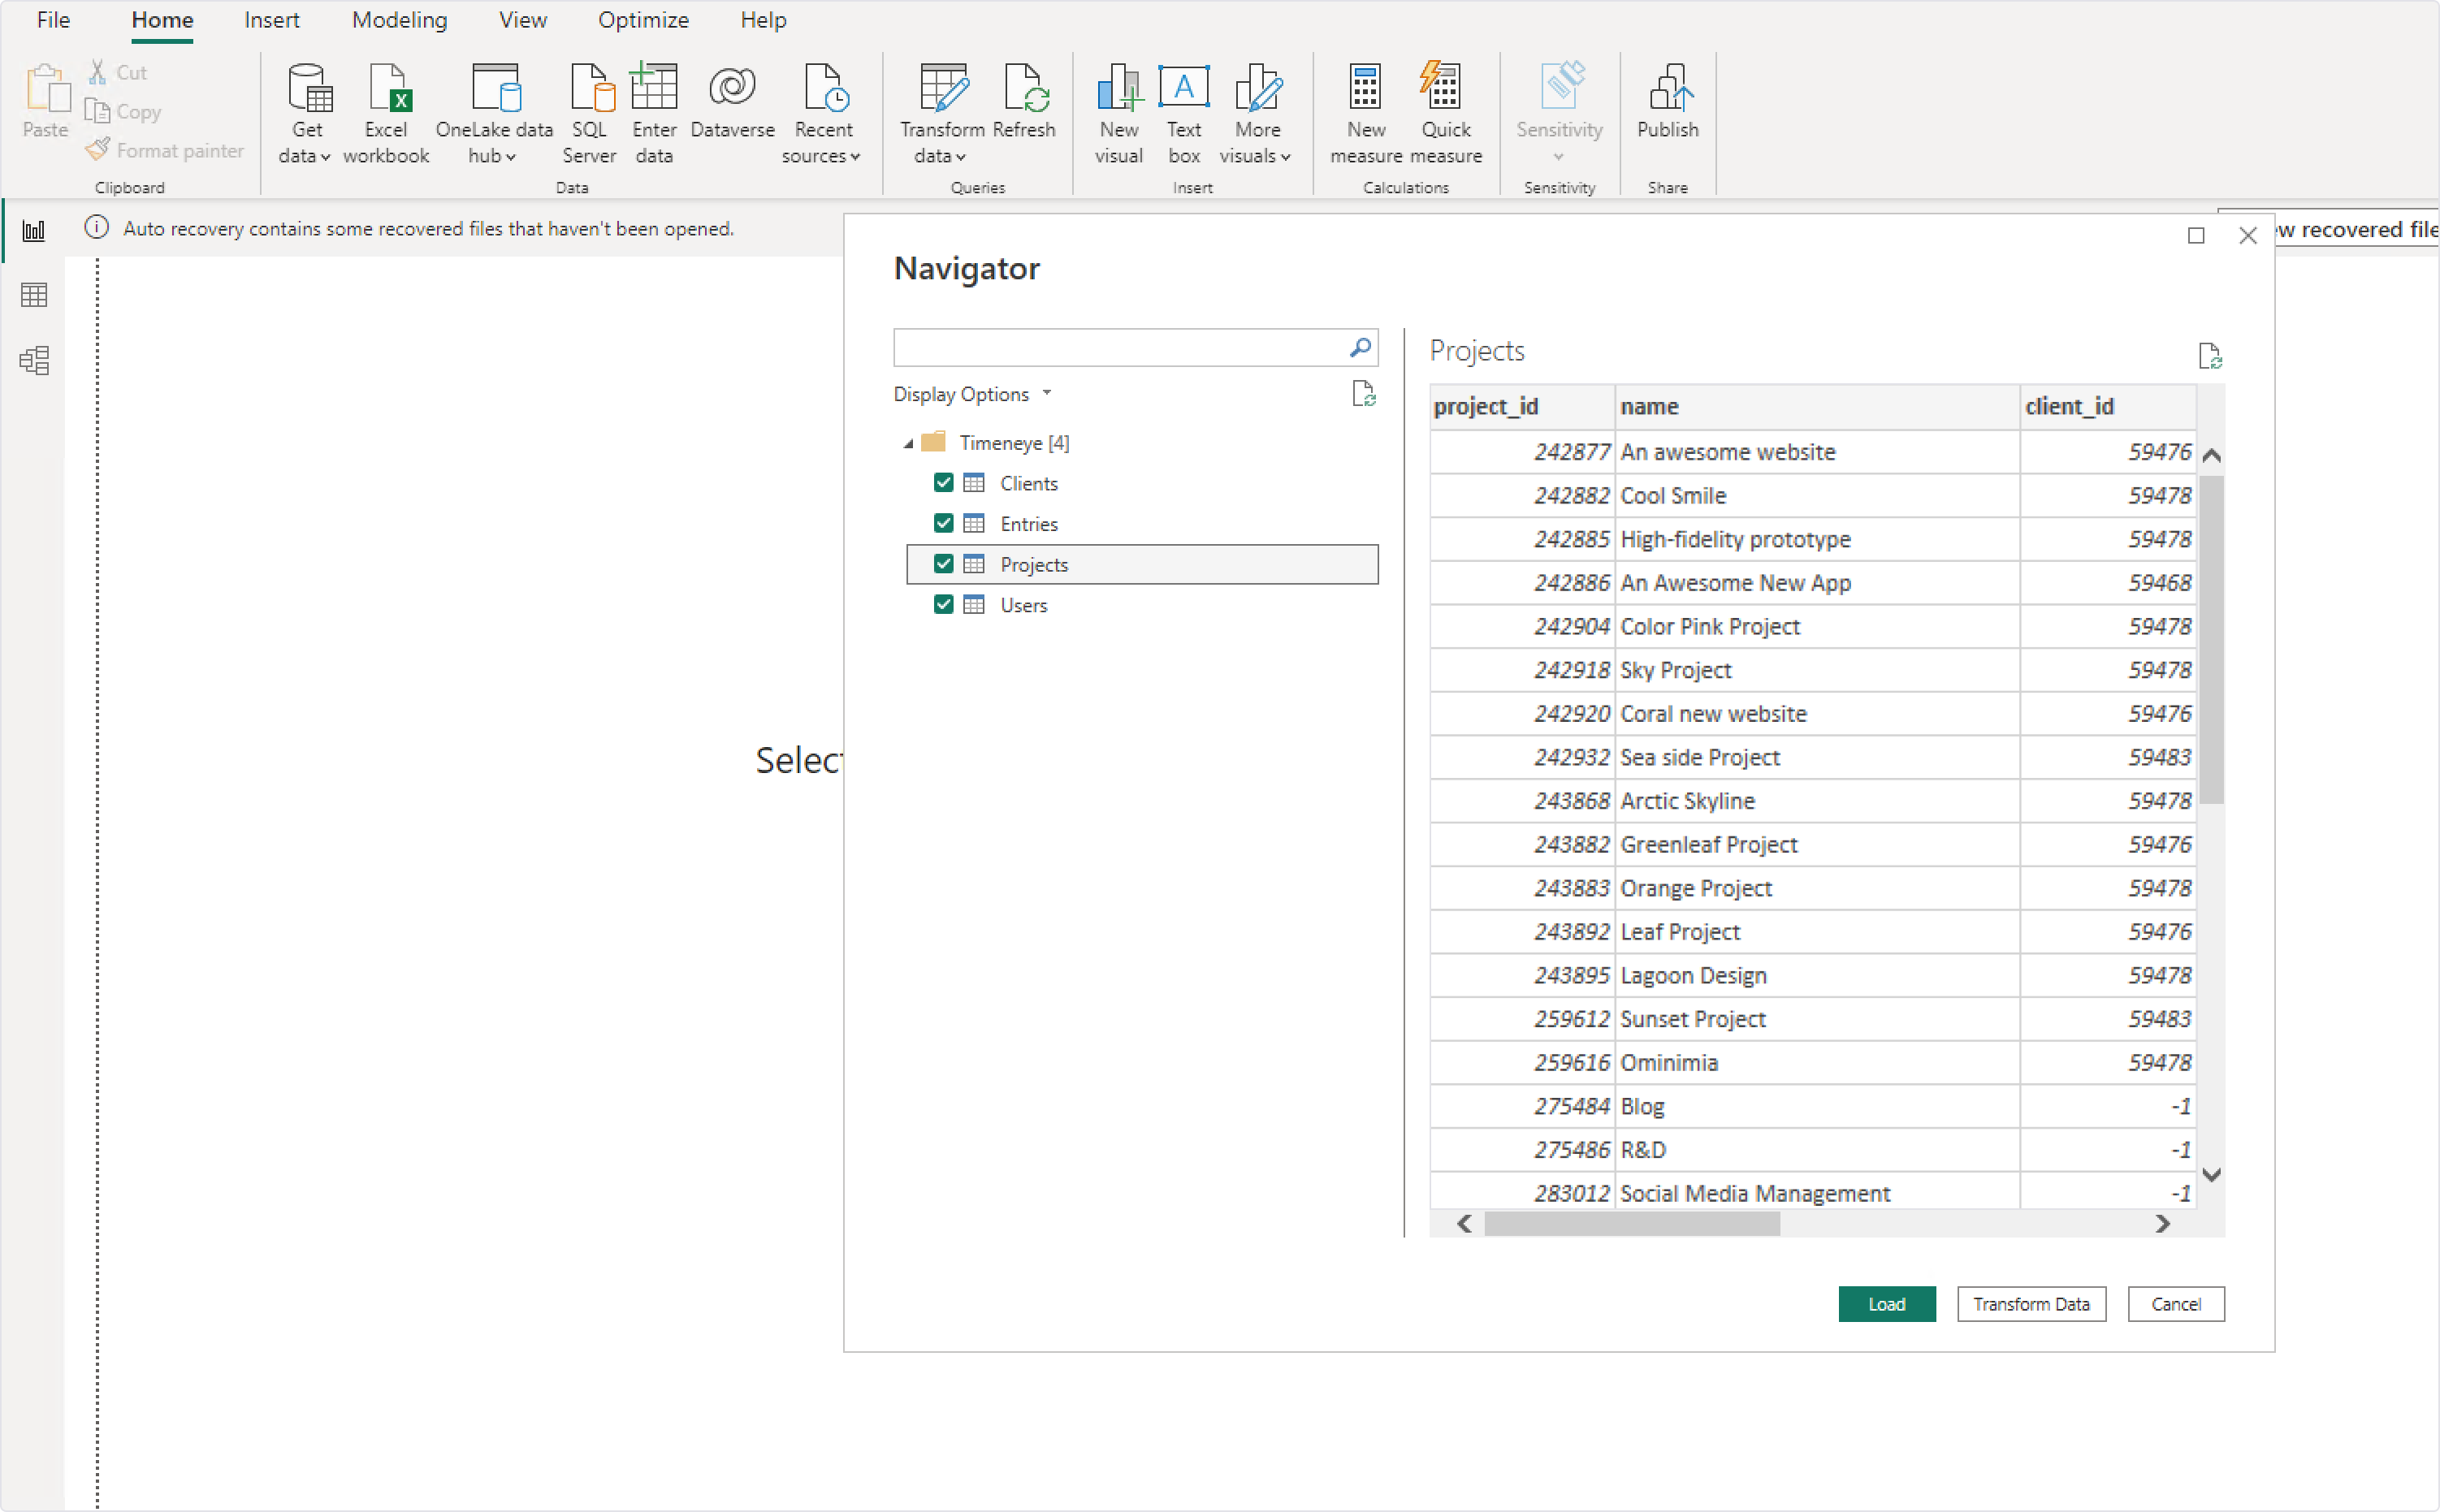Click the client_id column header
Screen dimensions: 2440x1512
point(2107,406)
